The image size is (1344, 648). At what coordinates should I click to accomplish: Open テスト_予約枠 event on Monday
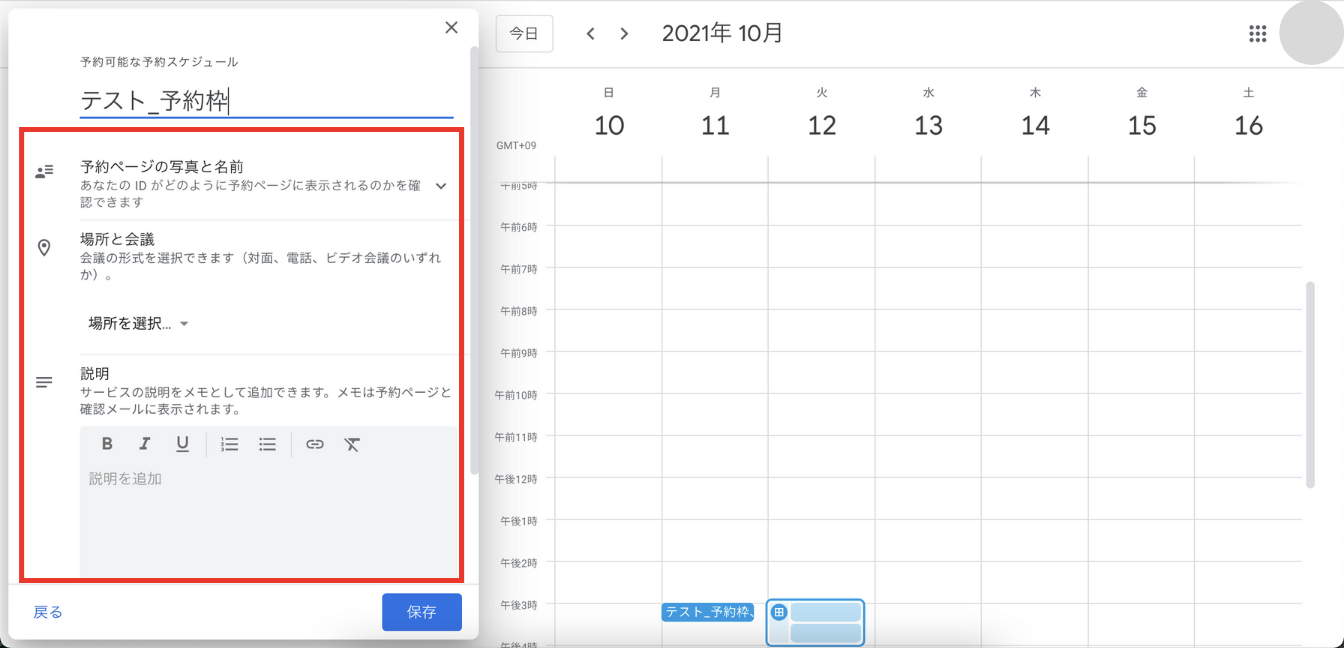708,612
